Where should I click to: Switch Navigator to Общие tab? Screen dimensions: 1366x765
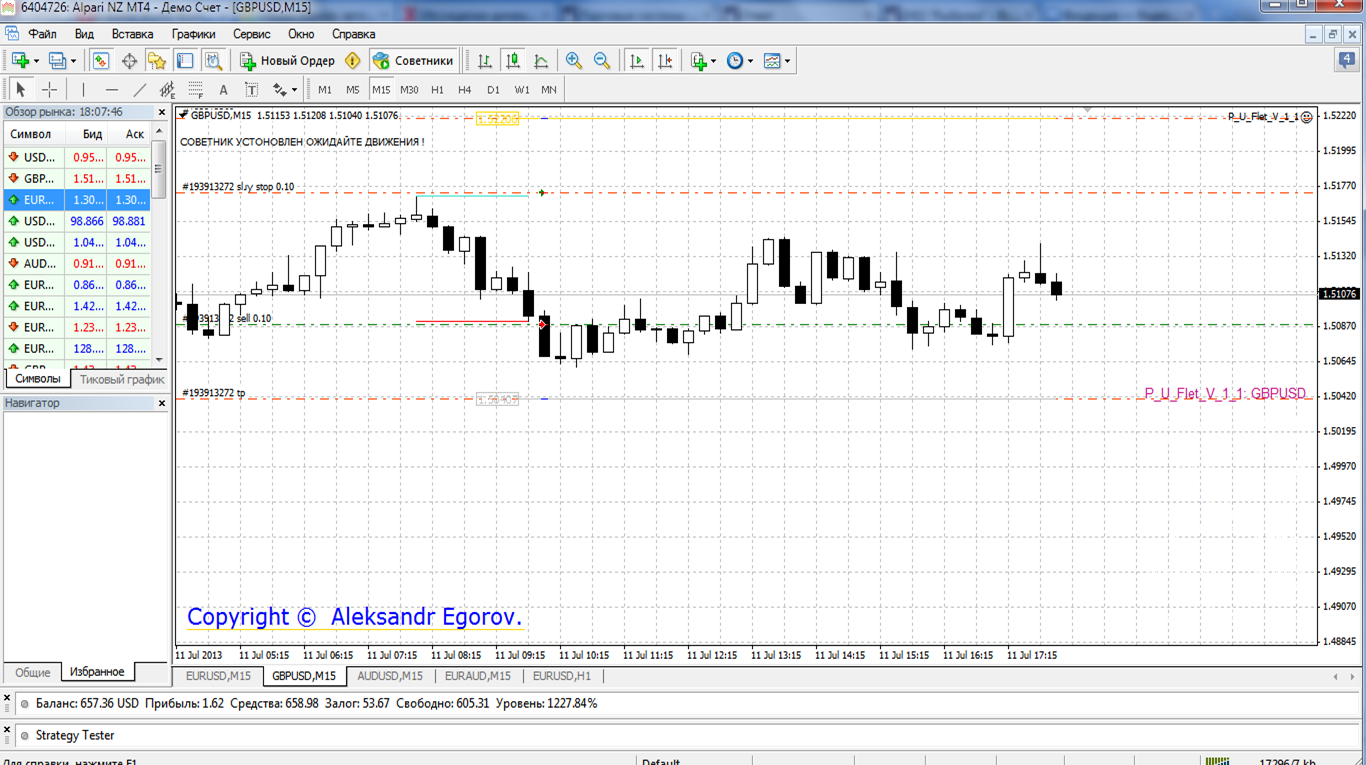point(33,672)
